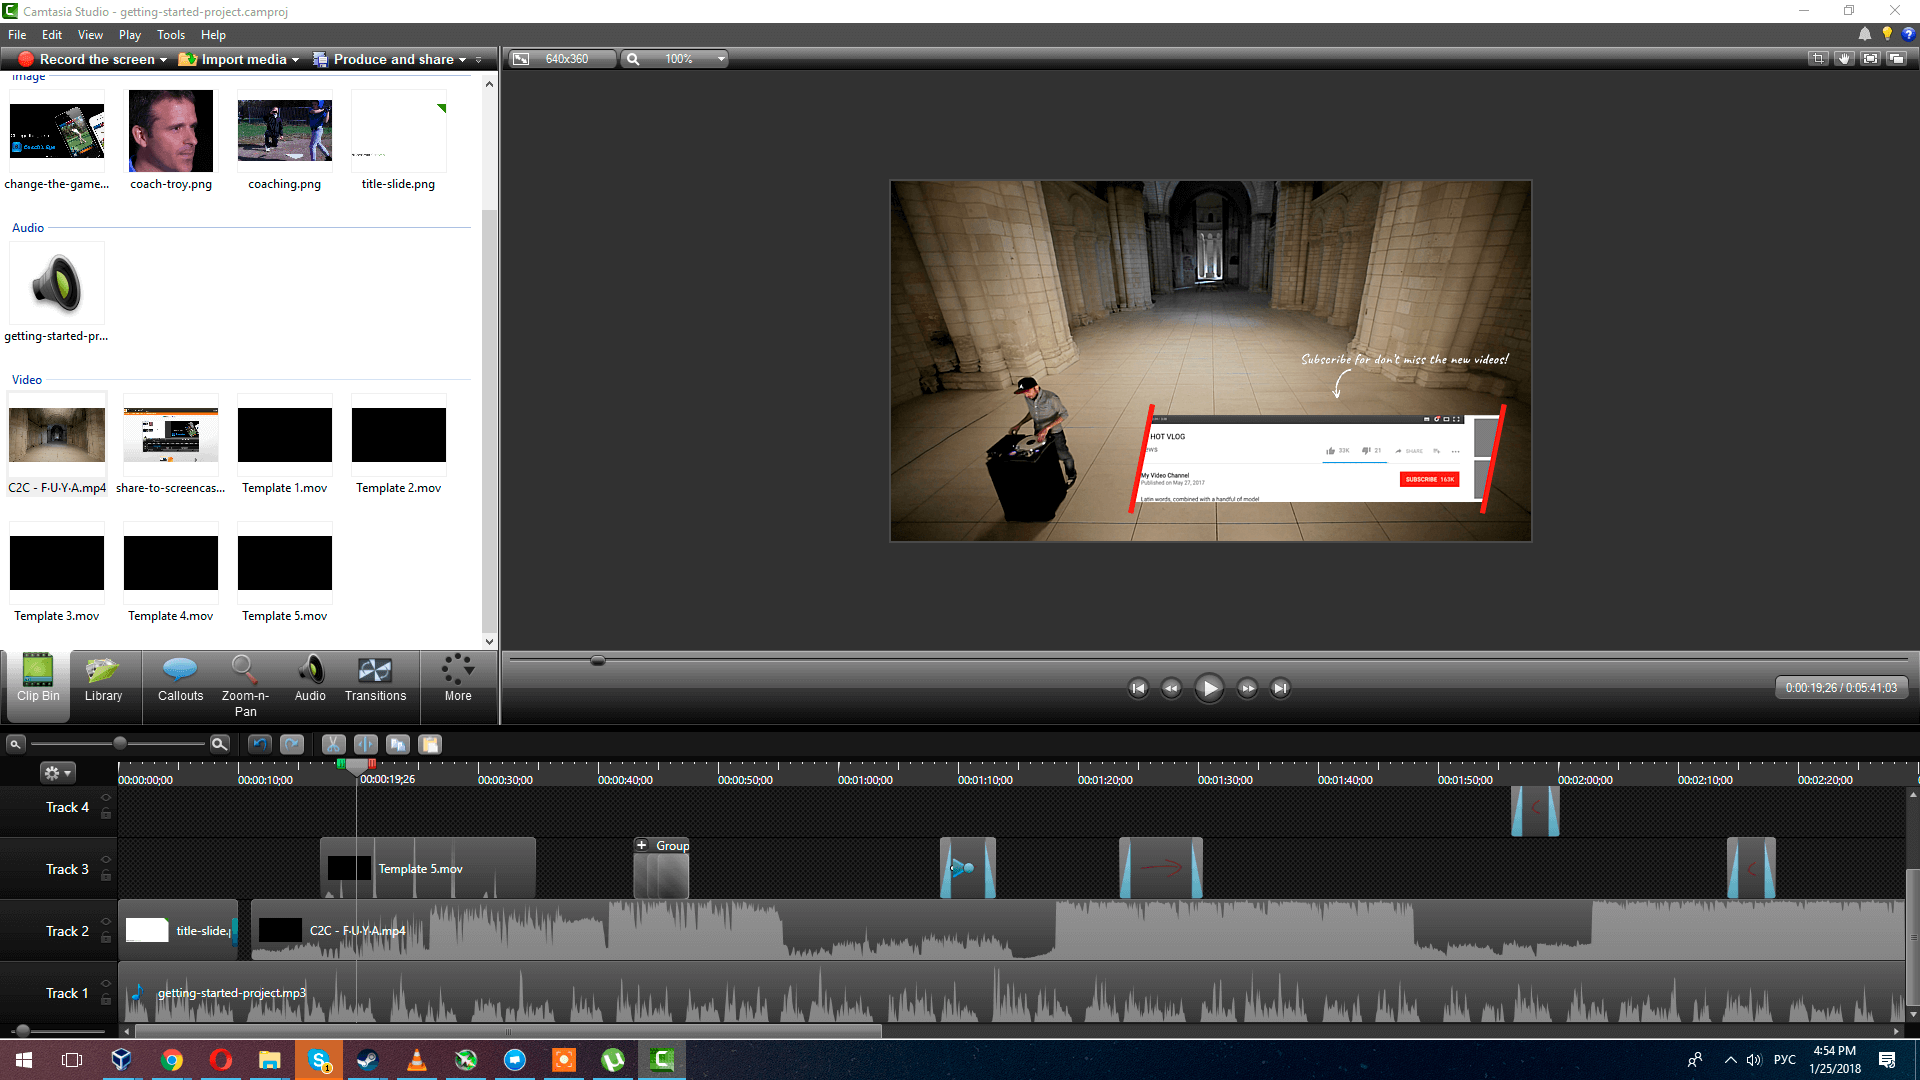Open the Tools menu
This screenshot has height=1080, width=1920.
pos(170,35)
